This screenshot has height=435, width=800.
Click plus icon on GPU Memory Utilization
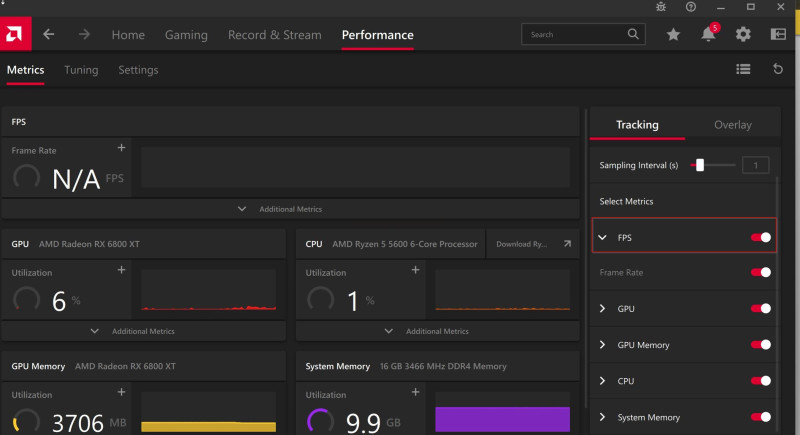pos(121,392)
